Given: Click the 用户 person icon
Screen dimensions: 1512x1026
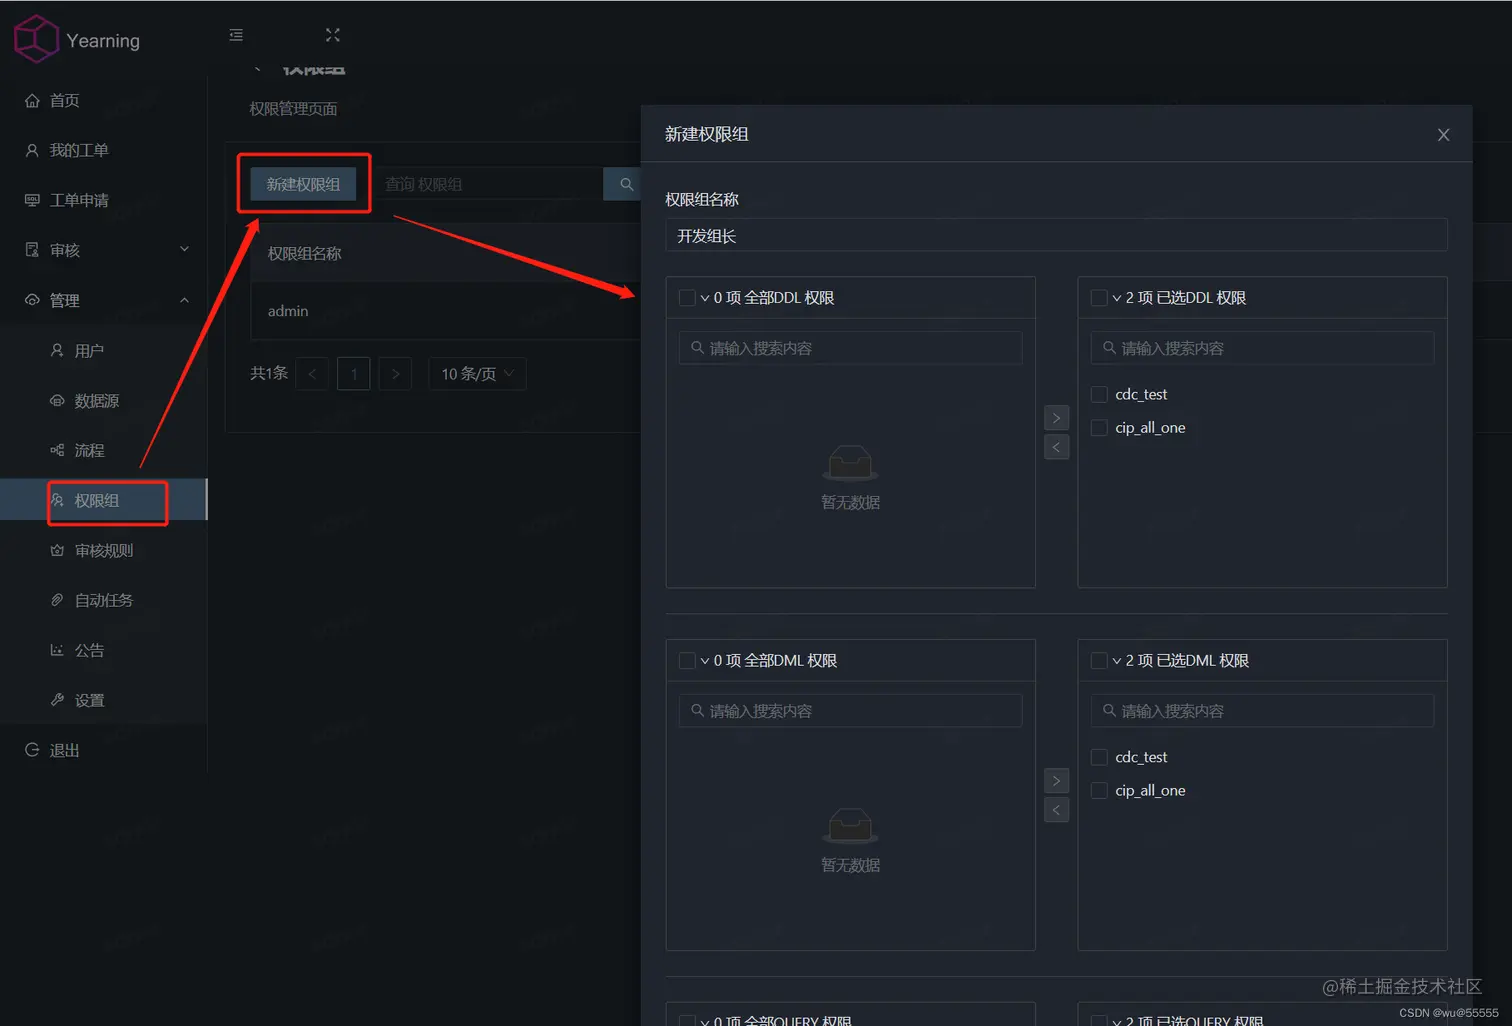Looking at the screenshot, I should 57,350.
